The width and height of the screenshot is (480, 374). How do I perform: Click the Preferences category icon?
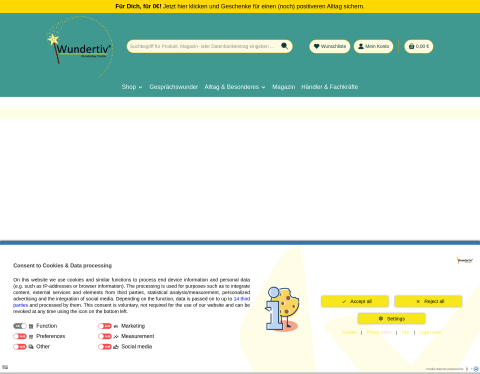[31, 337]
